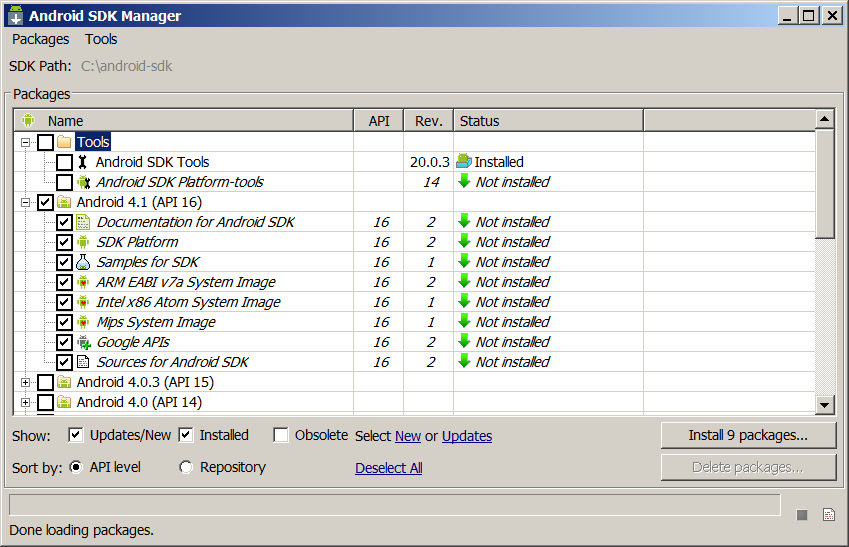The height and width of the screenshot is (547, 849).
Task: Uncheck the Samples for SDK checkbox
Action: tap(64, 263)
